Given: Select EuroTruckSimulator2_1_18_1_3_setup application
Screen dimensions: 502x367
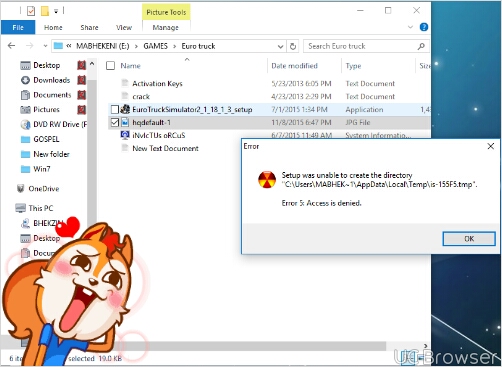Looking at the screenshot, I should pos(192,109).
